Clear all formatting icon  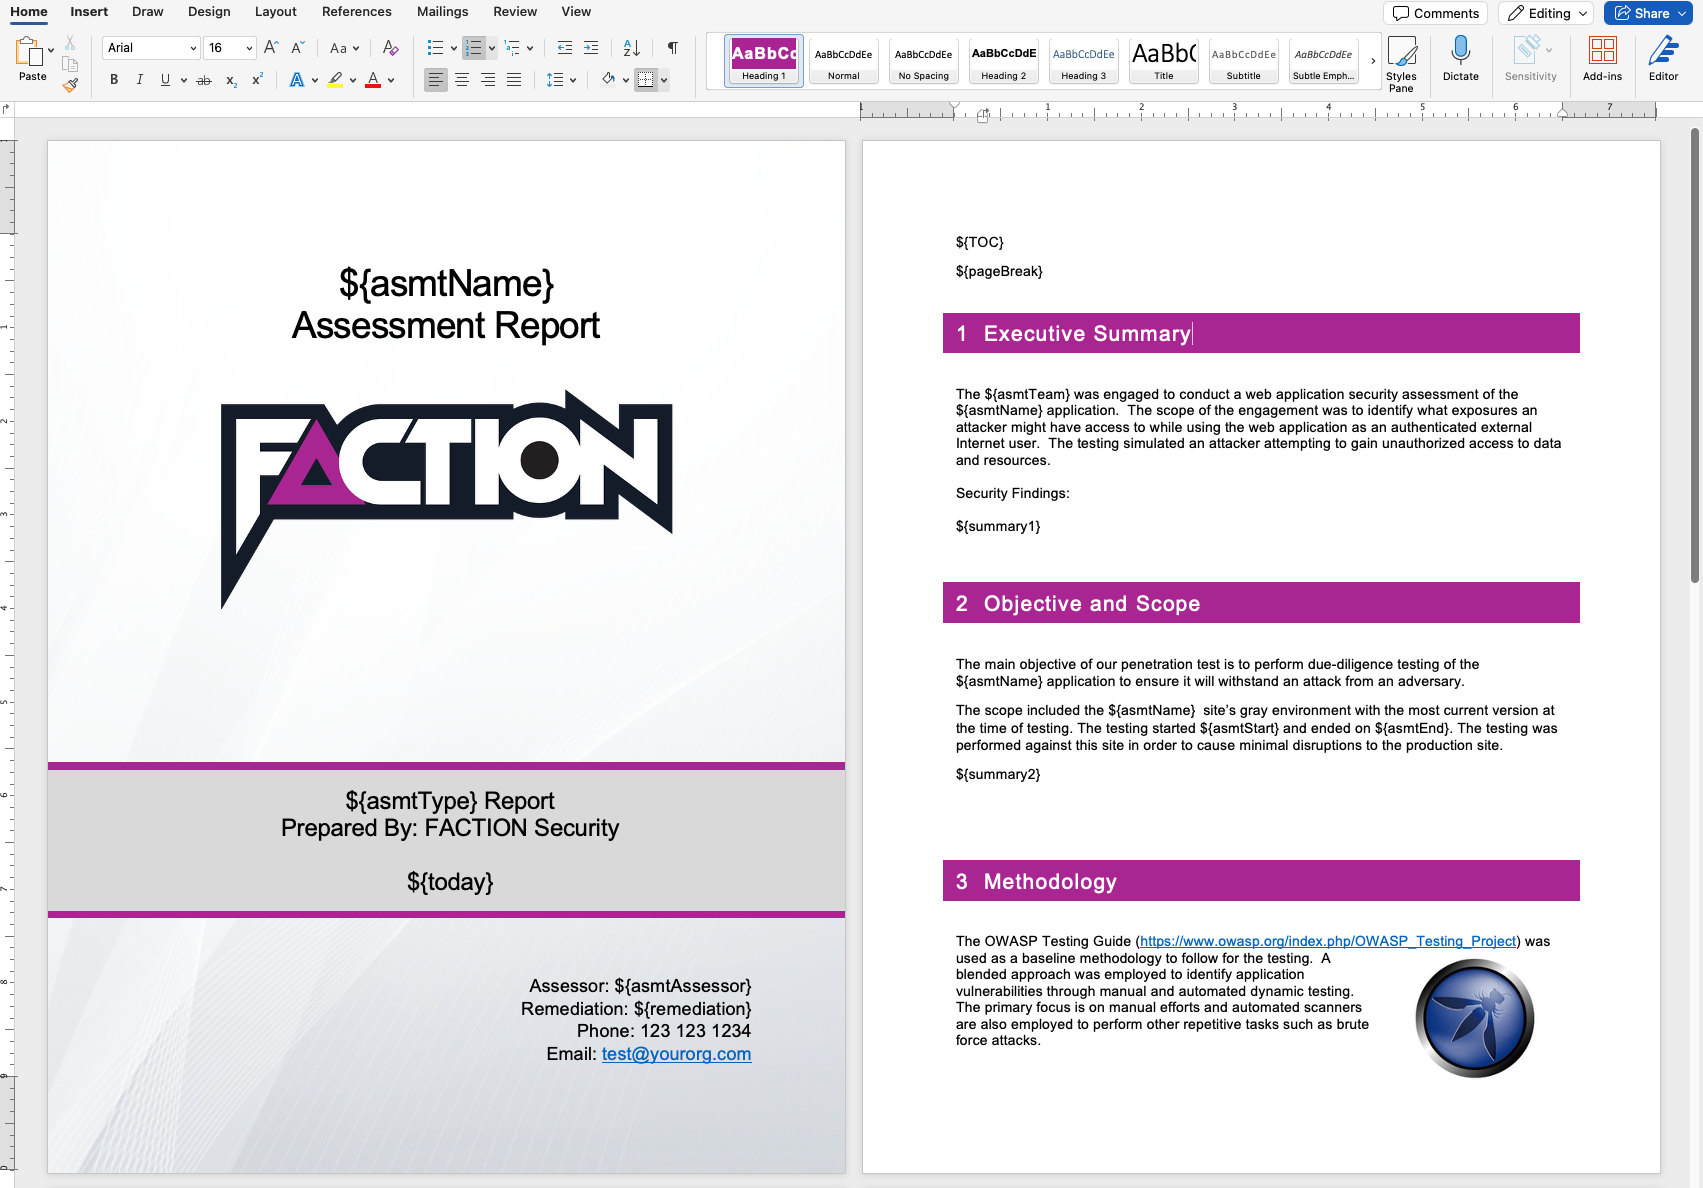[x=390, y=48]
